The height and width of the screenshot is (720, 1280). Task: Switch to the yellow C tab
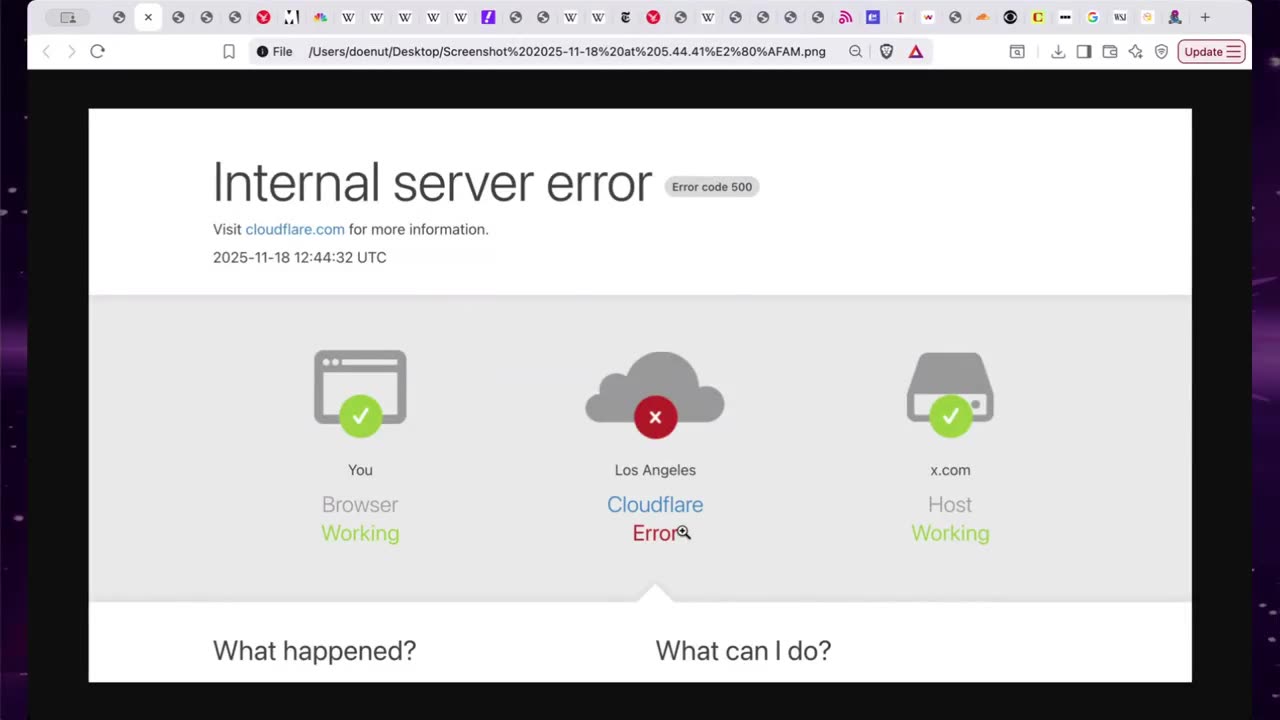click(1038, 17)
